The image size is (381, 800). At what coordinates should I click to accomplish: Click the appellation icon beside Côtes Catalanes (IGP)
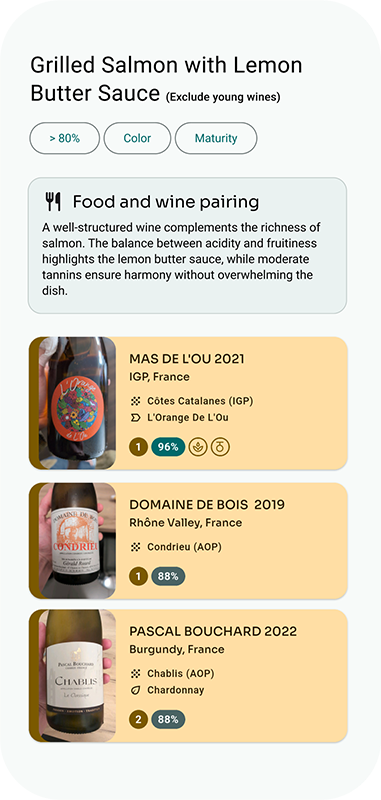click(x=135, y=401)
